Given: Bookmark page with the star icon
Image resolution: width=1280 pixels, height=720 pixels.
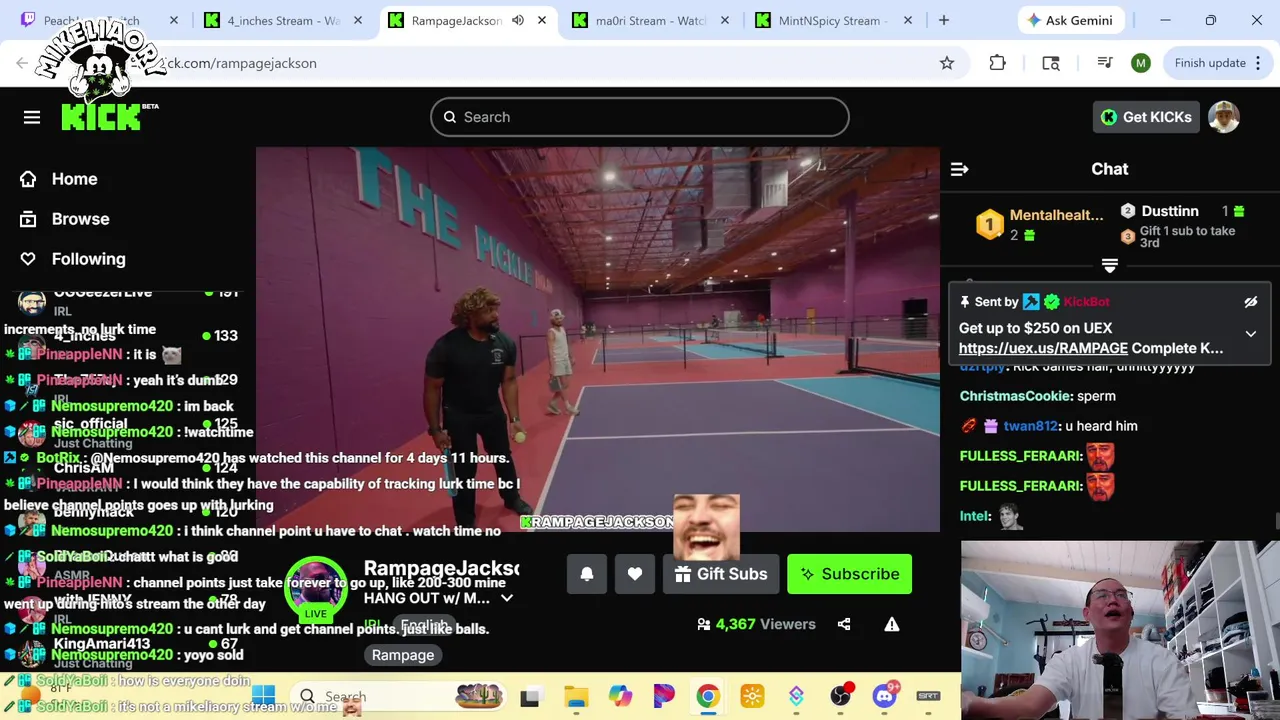Looking at the screenshot, I should click(947, 63).
